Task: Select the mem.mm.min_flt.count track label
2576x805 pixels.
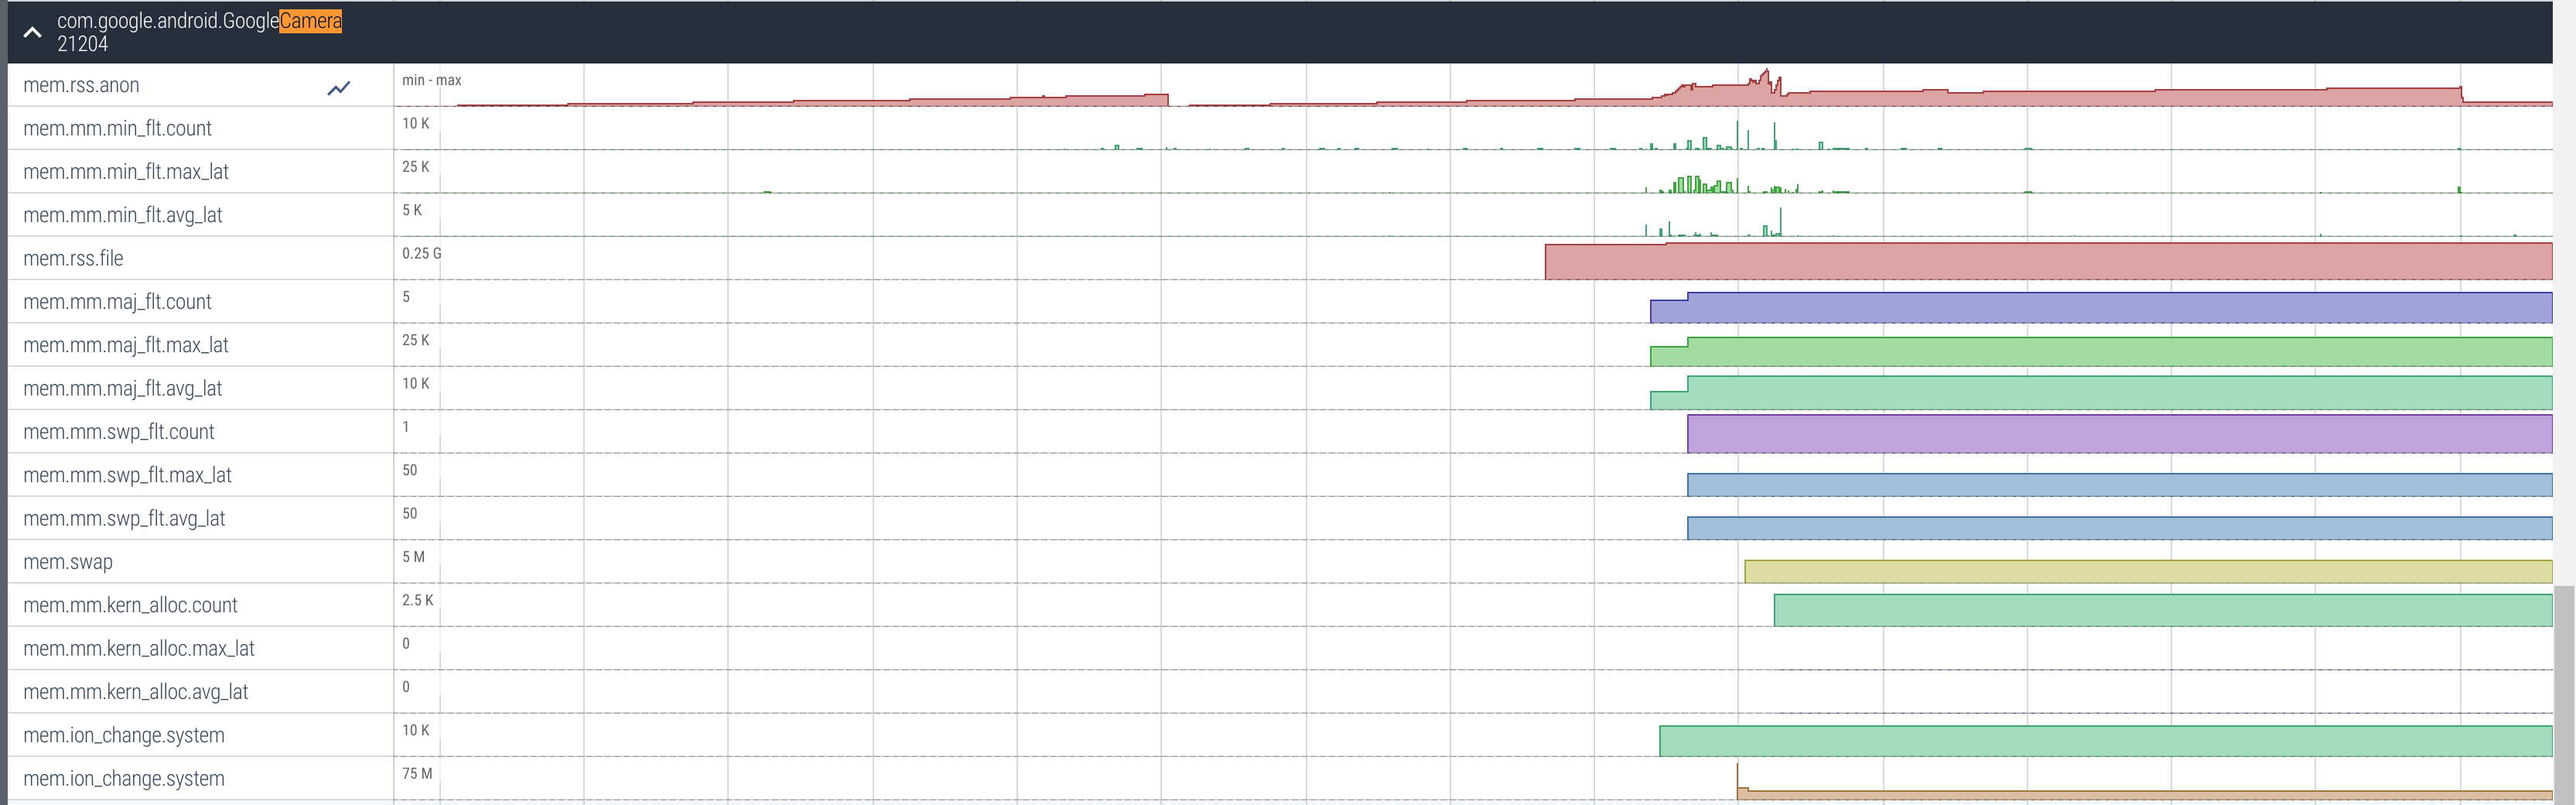Action: (x=117, y=129)
